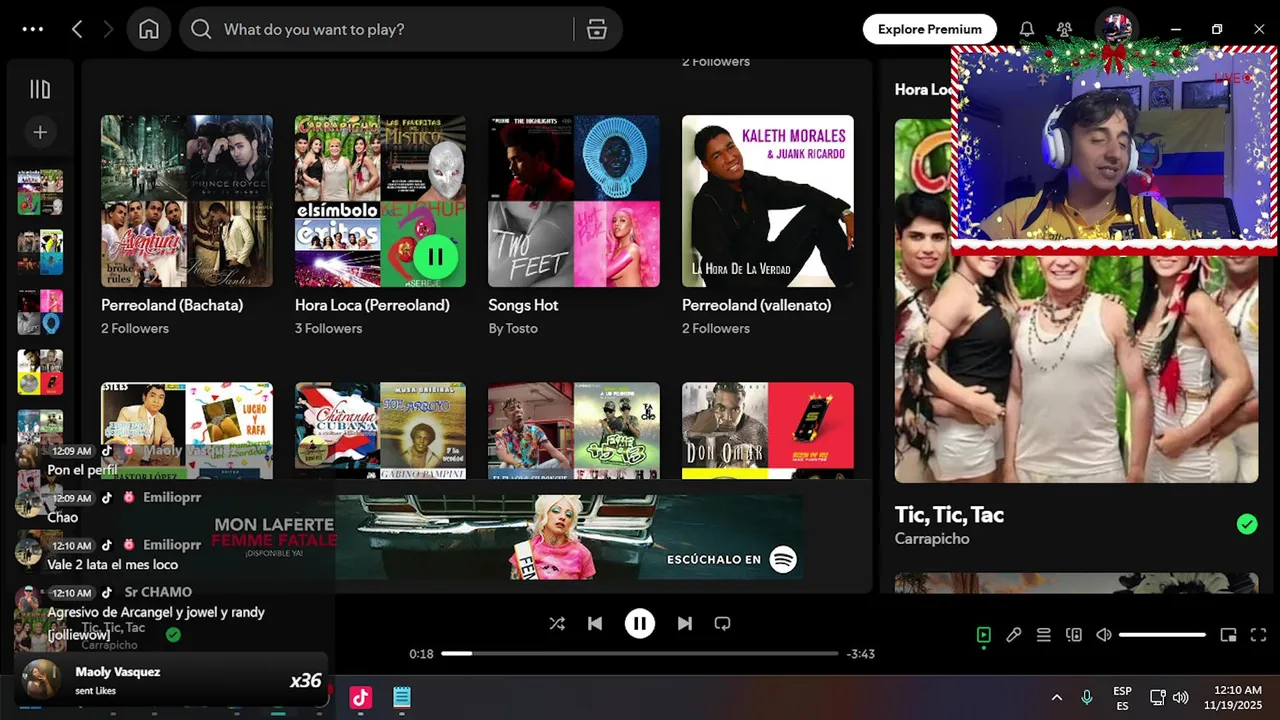Open system volume tray icon

[1180, 697]
